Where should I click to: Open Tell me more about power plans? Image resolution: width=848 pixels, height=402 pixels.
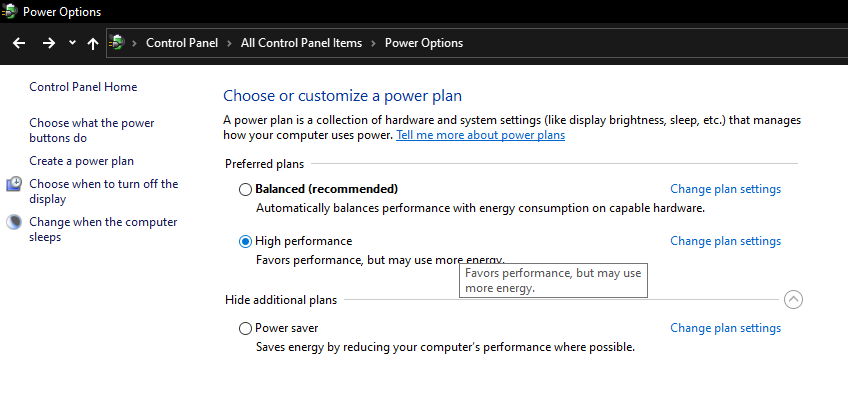(480, 135)
